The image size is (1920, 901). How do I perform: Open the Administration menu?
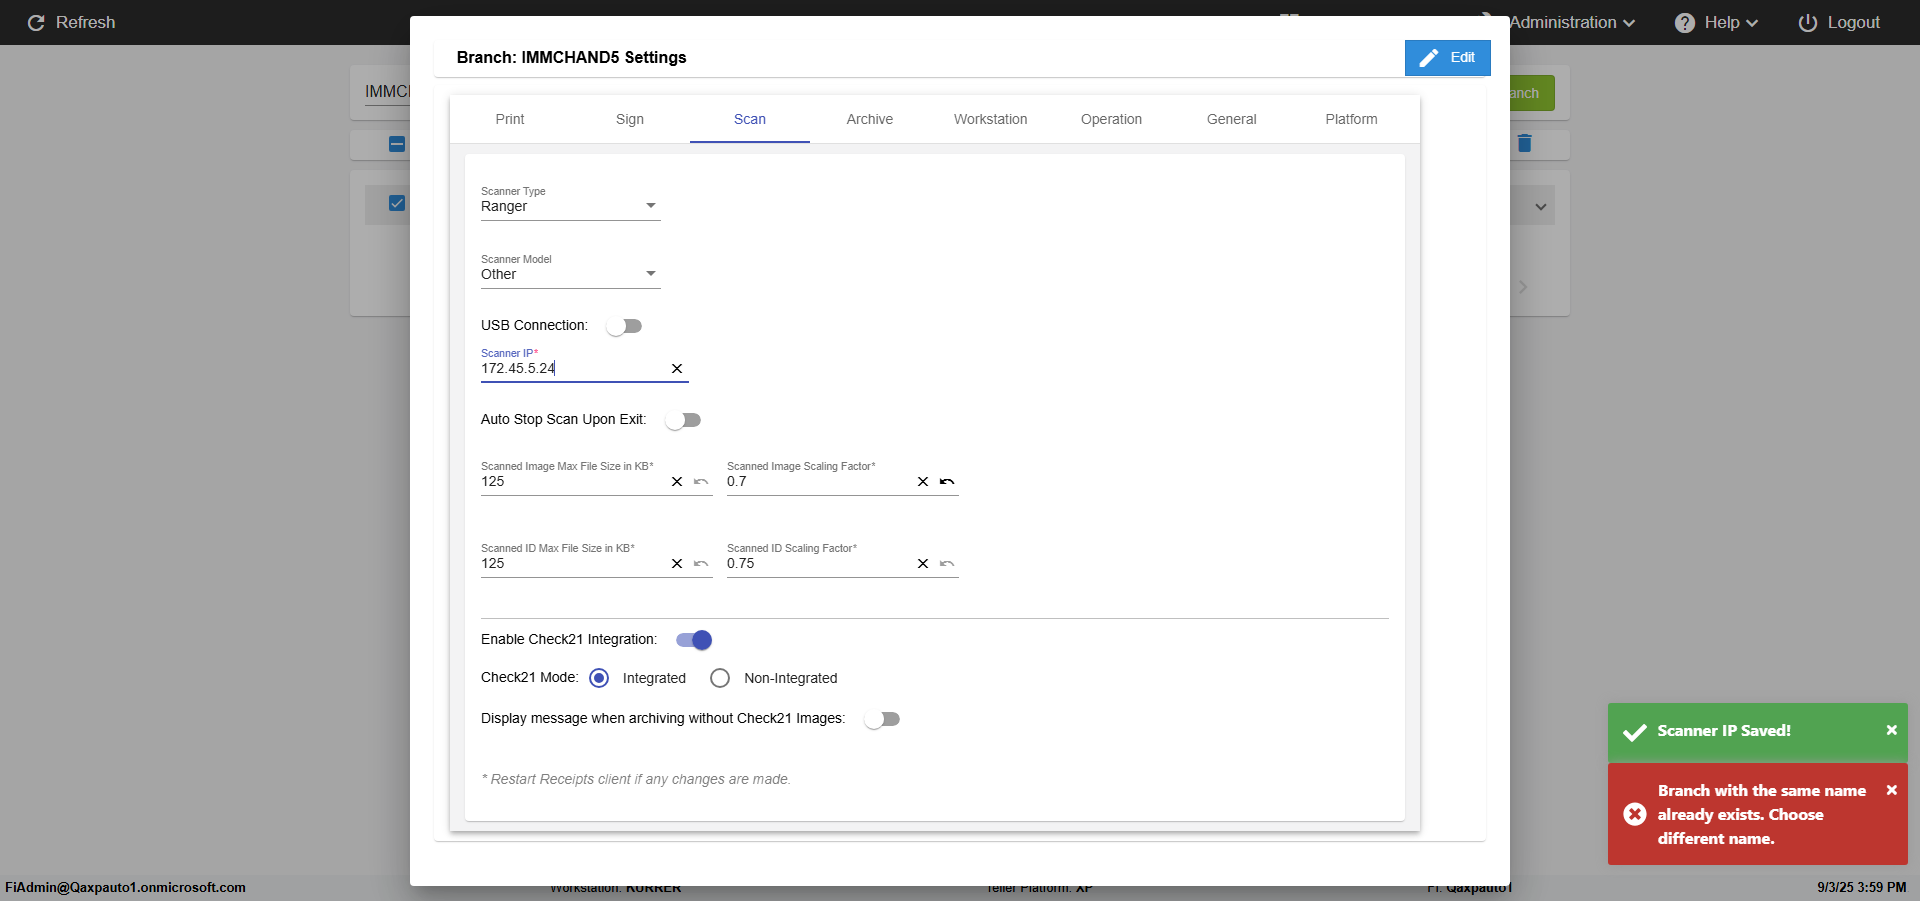tap(1572, 22)
